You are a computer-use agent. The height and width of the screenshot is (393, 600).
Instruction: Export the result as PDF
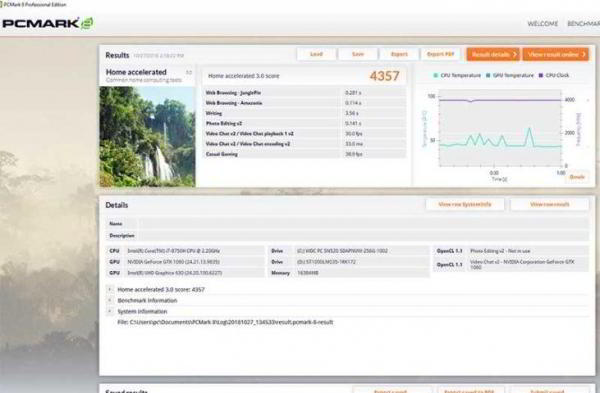[x=440, y=54]
